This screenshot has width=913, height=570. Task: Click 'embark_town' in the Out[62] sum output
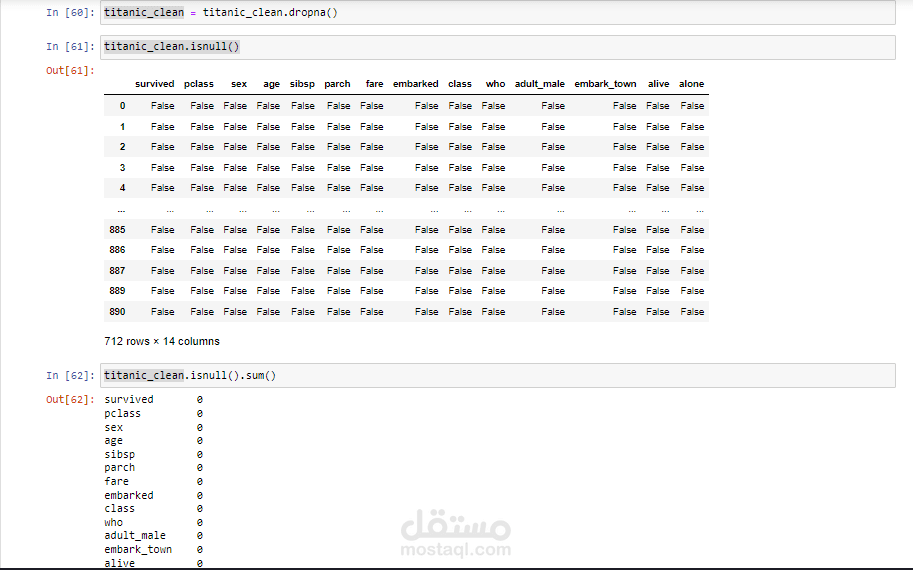pos(138,550)
